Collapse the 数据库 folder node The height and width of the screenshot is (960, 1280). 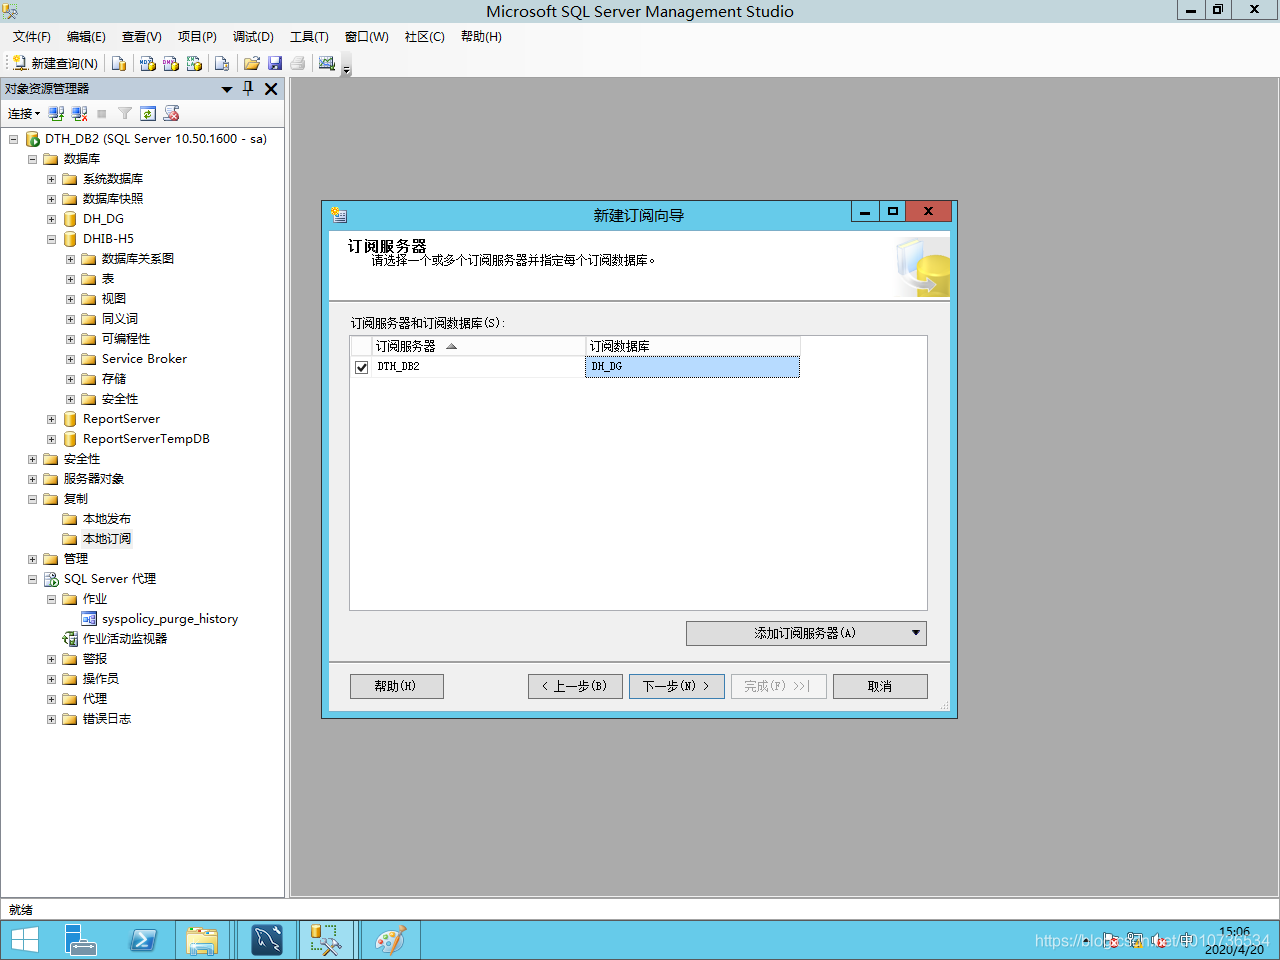click(x=32, y=159)
